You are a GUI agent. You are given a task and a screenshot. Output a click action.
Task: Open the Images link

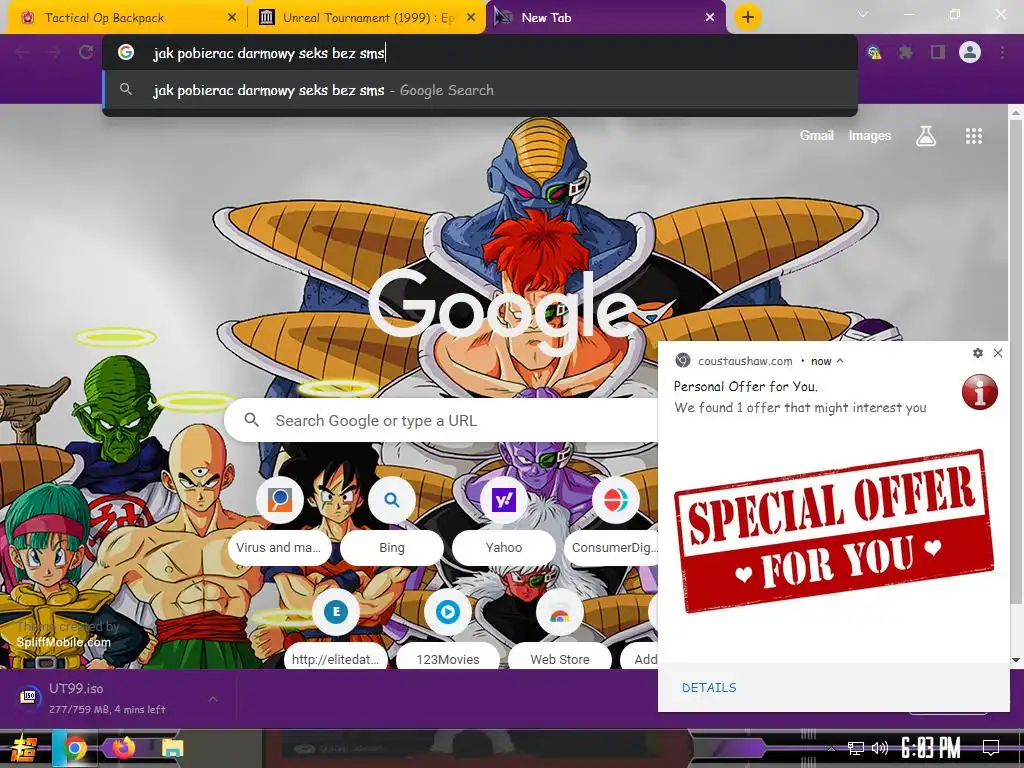click(x=869, y=135)
